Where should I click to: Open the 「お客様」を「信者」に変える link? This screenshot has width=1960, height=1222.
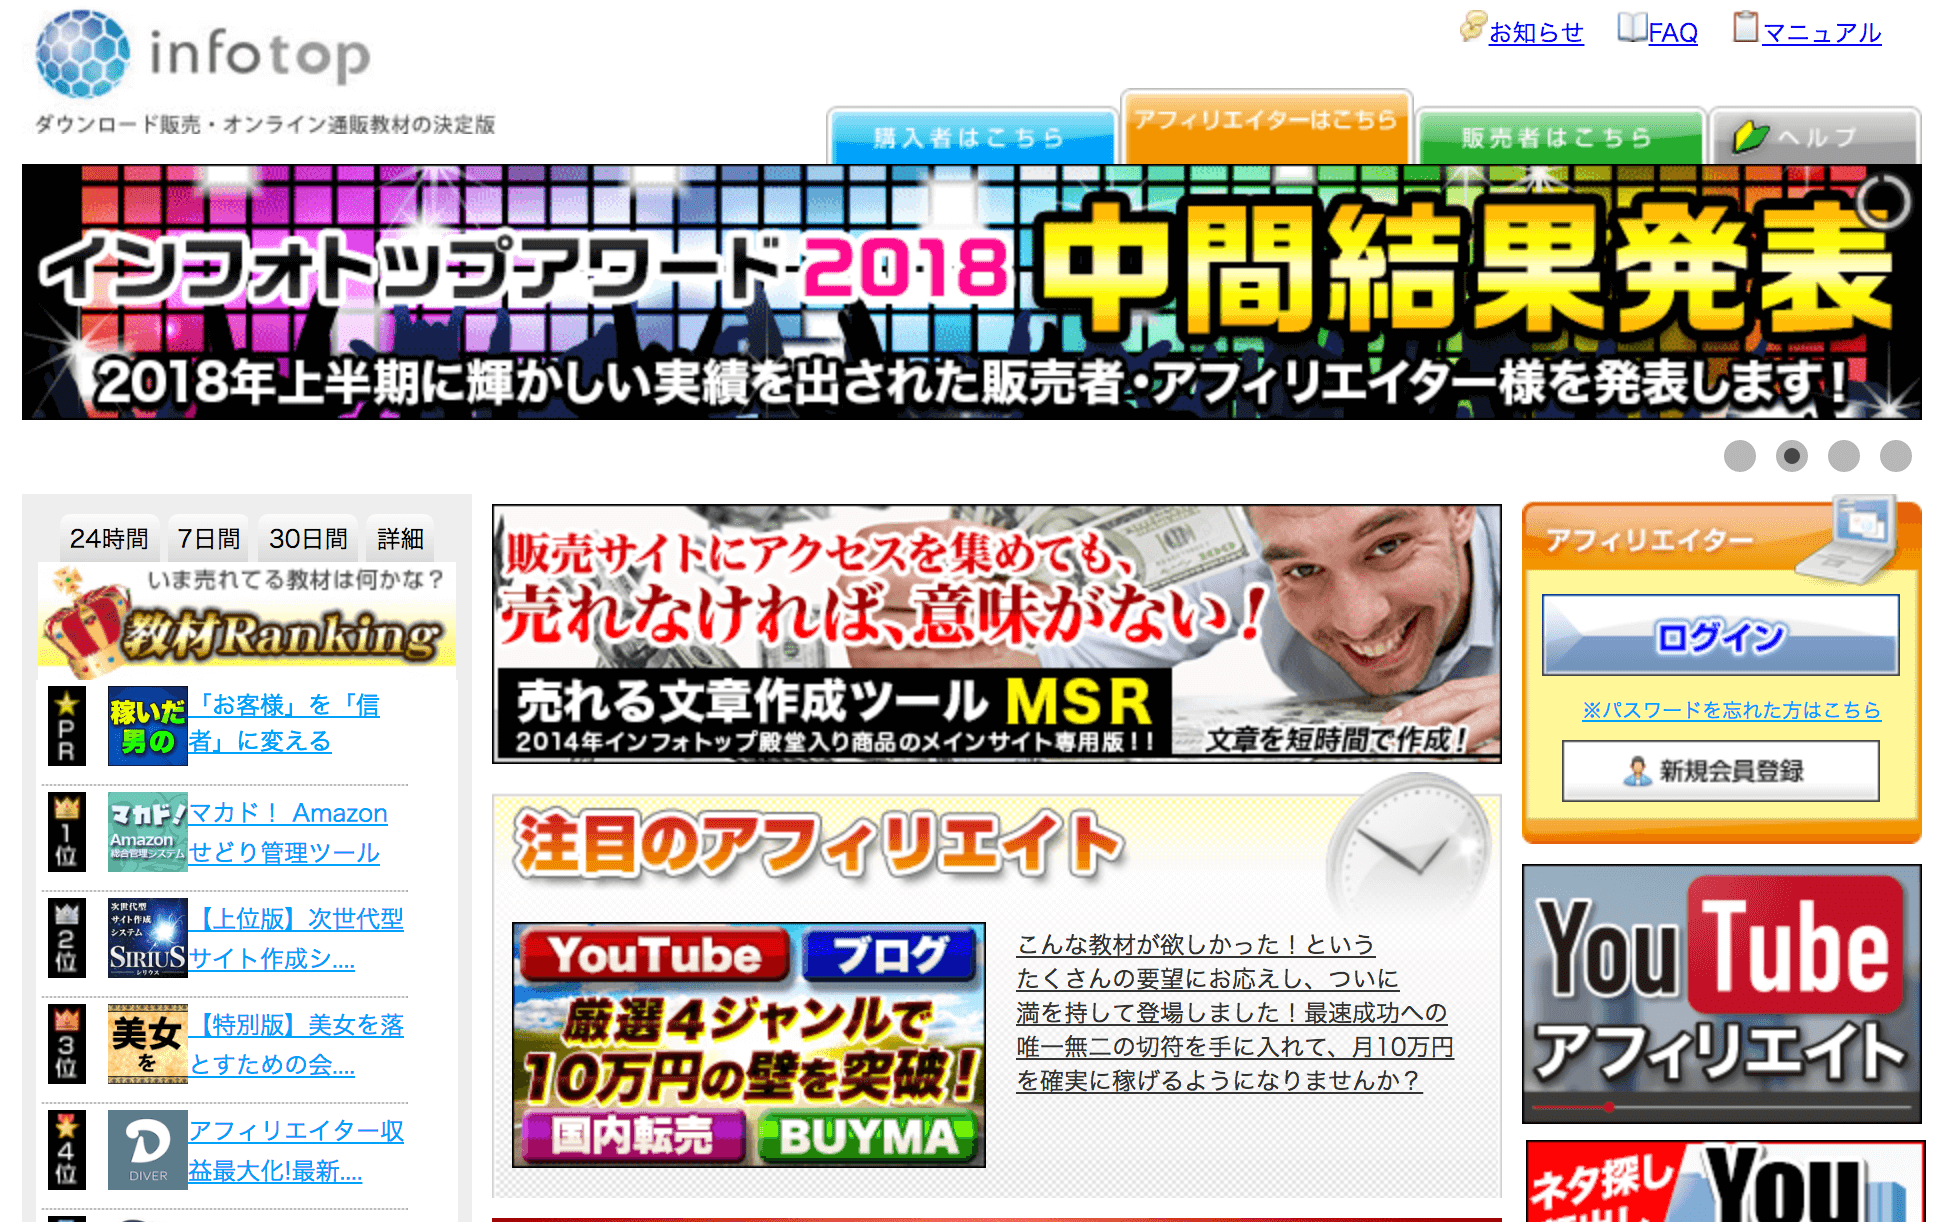coord(284,723)
